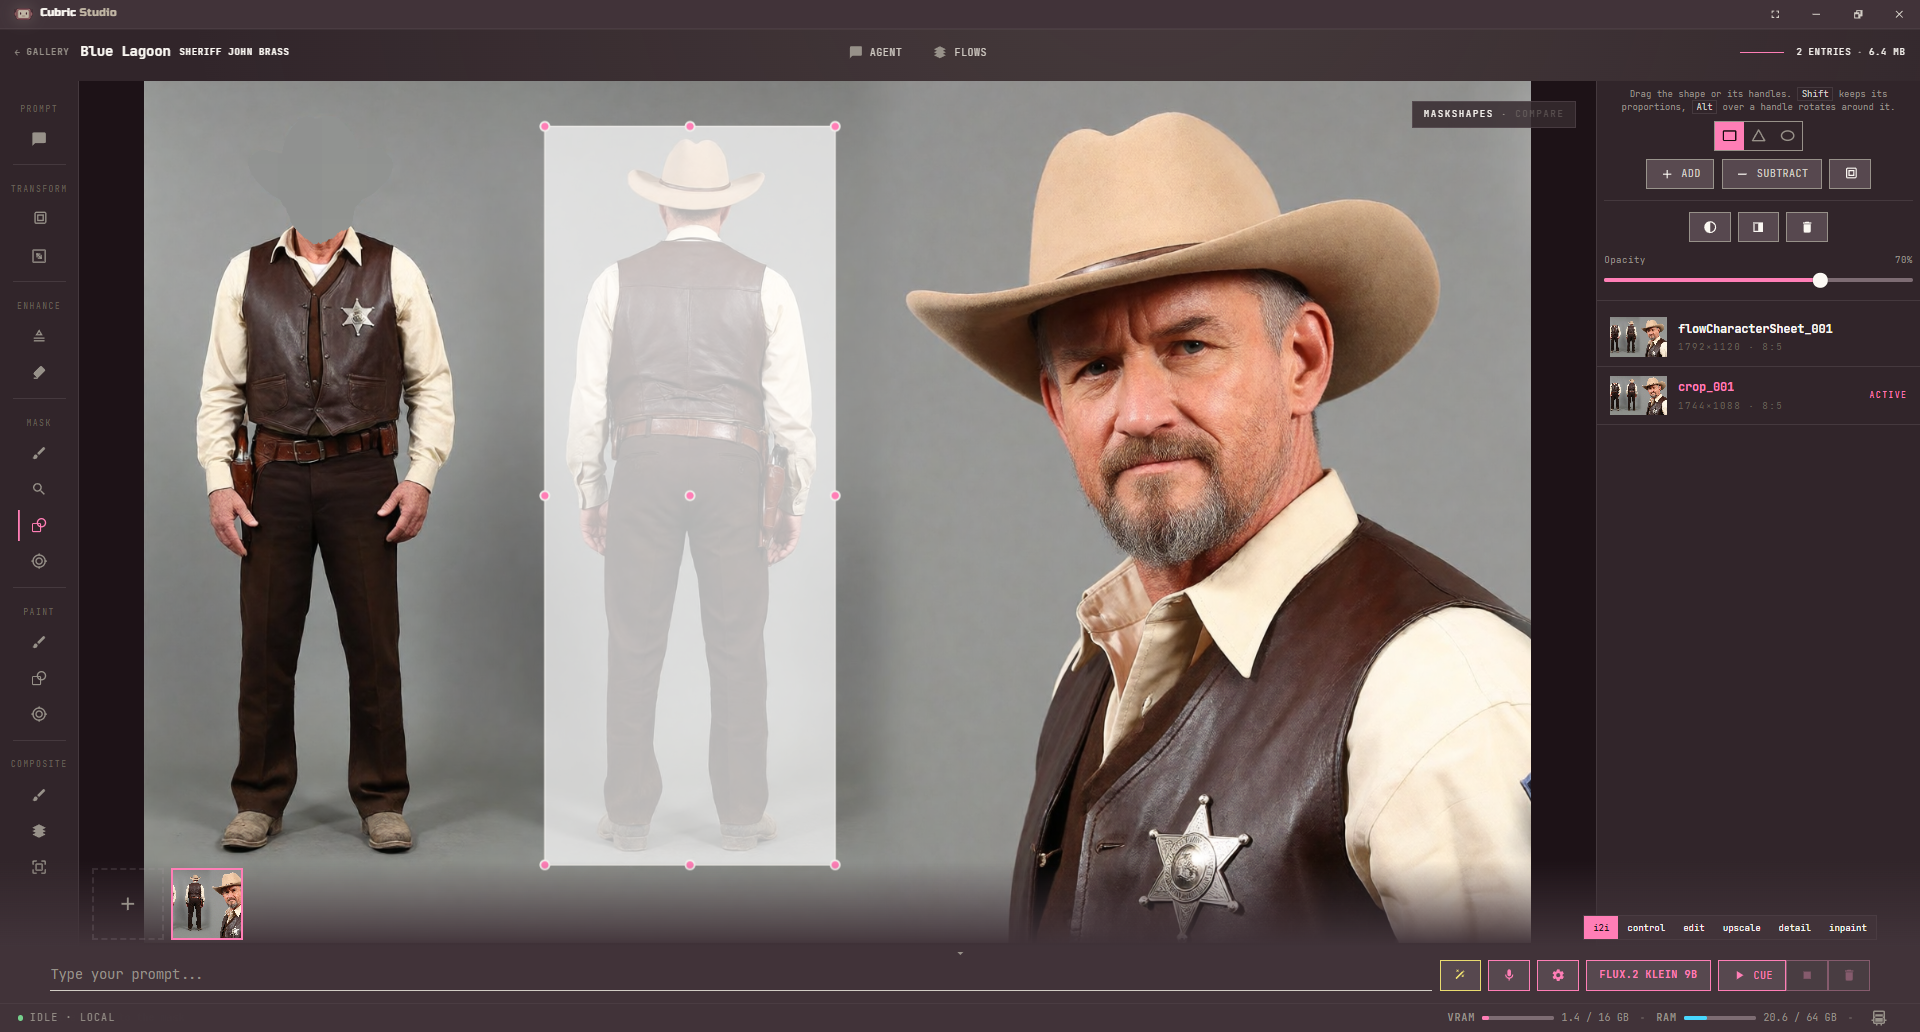Select the active Mask shapes tool

click(39, 525)
